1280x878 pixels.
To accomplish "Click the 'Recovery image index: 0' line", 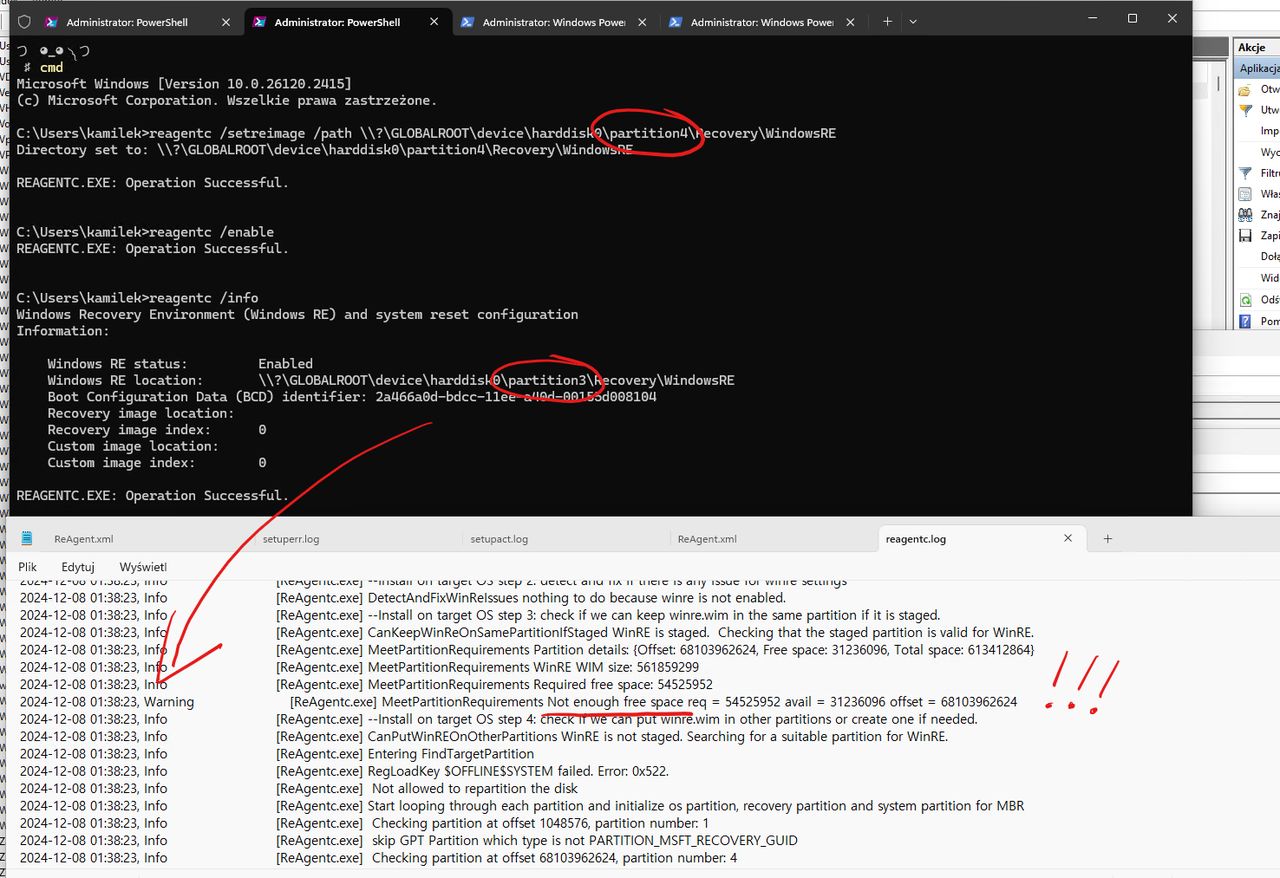I will 157,430.
